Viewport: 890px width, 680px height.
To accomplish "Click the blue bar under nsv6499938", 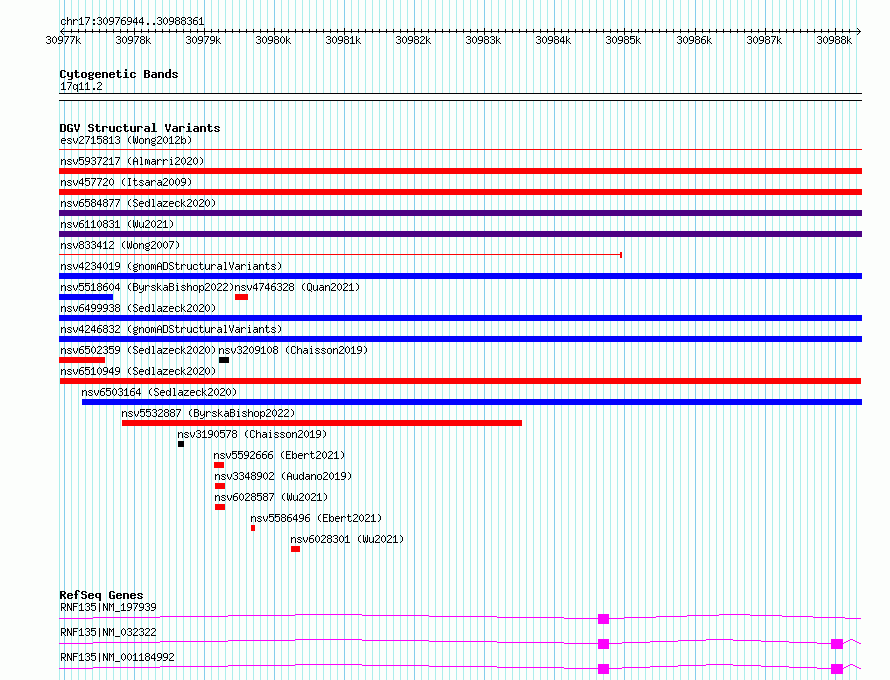I will tap(460, 318).
